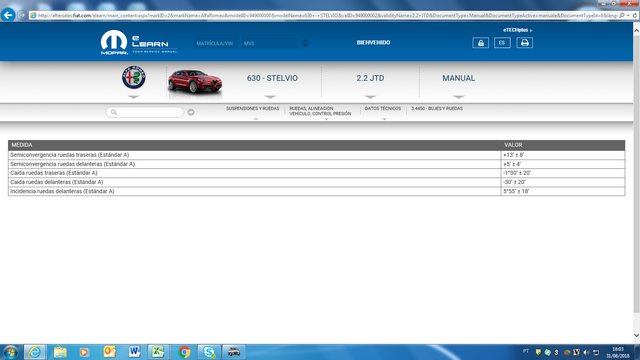Expand arrow below DATOS TÉCNICOS
640x360 pixels.
[384, 119]
